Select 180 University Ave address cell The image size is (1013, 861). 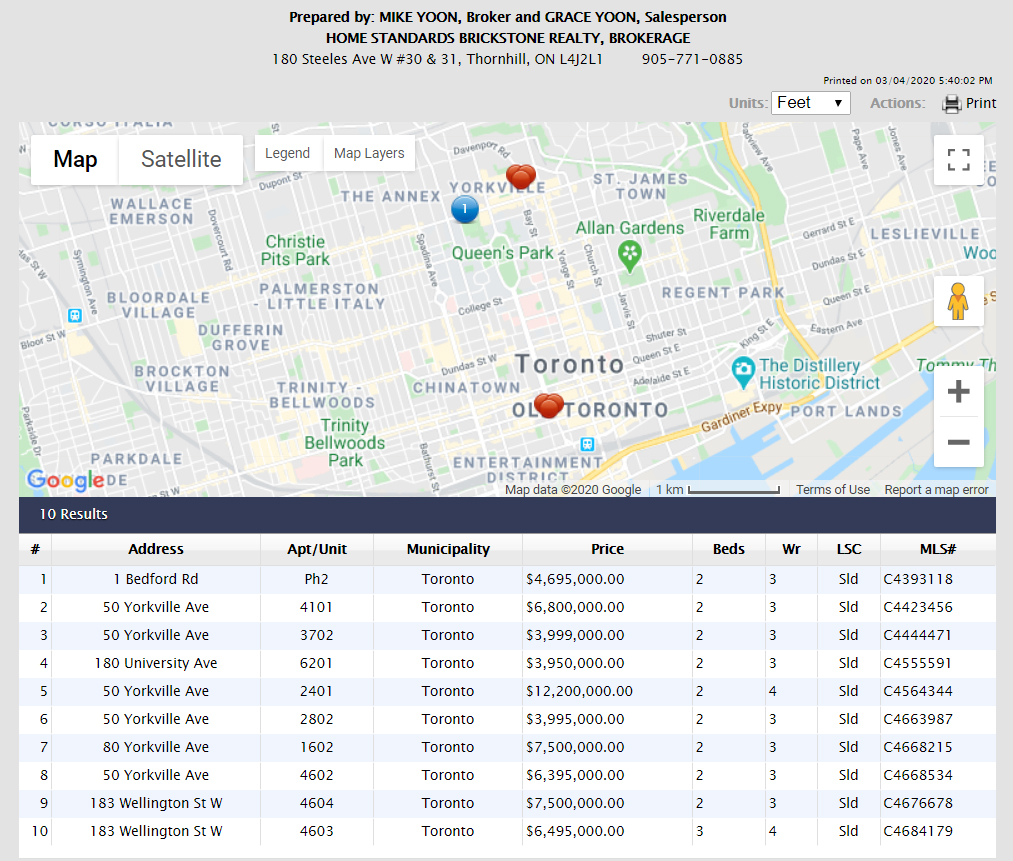point(156,663)
